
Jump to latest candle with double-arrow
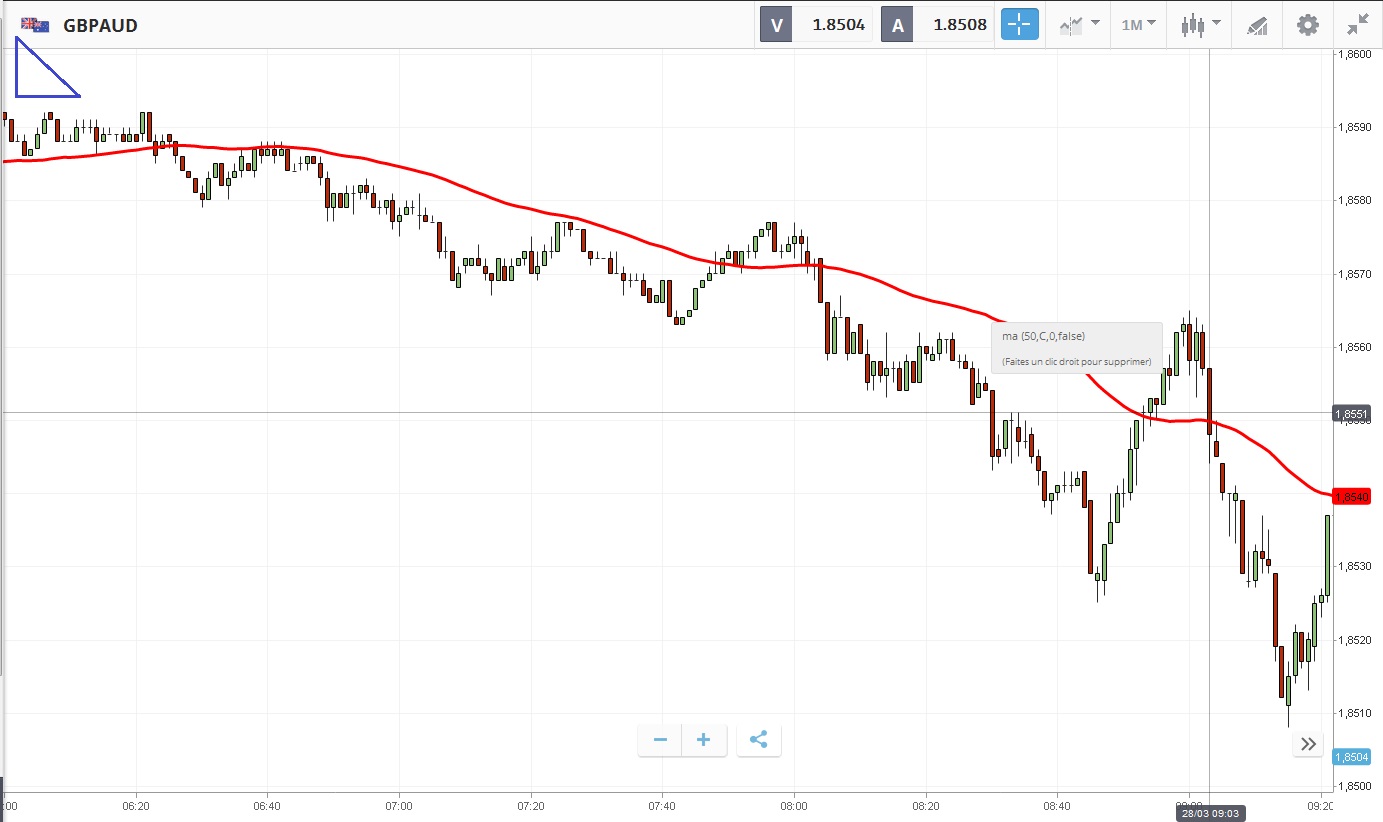click(x=1308, y=744)
